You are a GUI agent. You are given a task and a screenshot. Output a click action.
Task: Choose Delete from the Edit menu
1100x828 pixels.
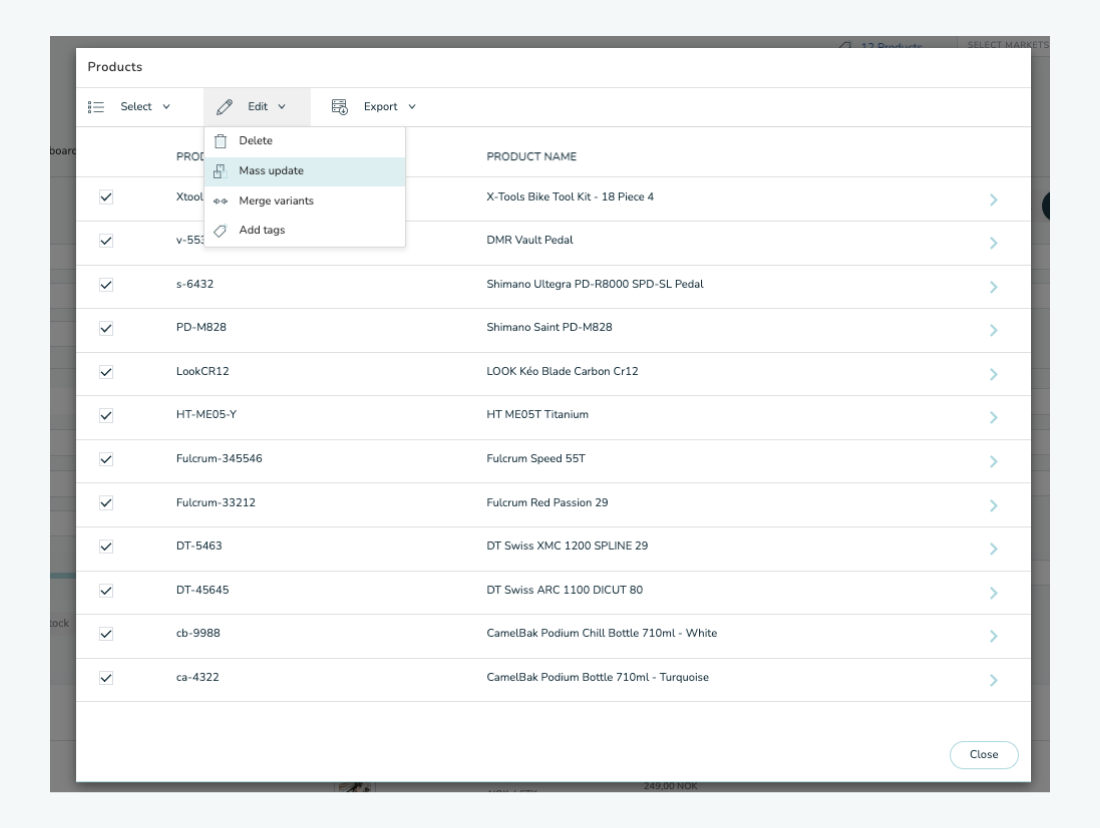click(x=304, y=141)
